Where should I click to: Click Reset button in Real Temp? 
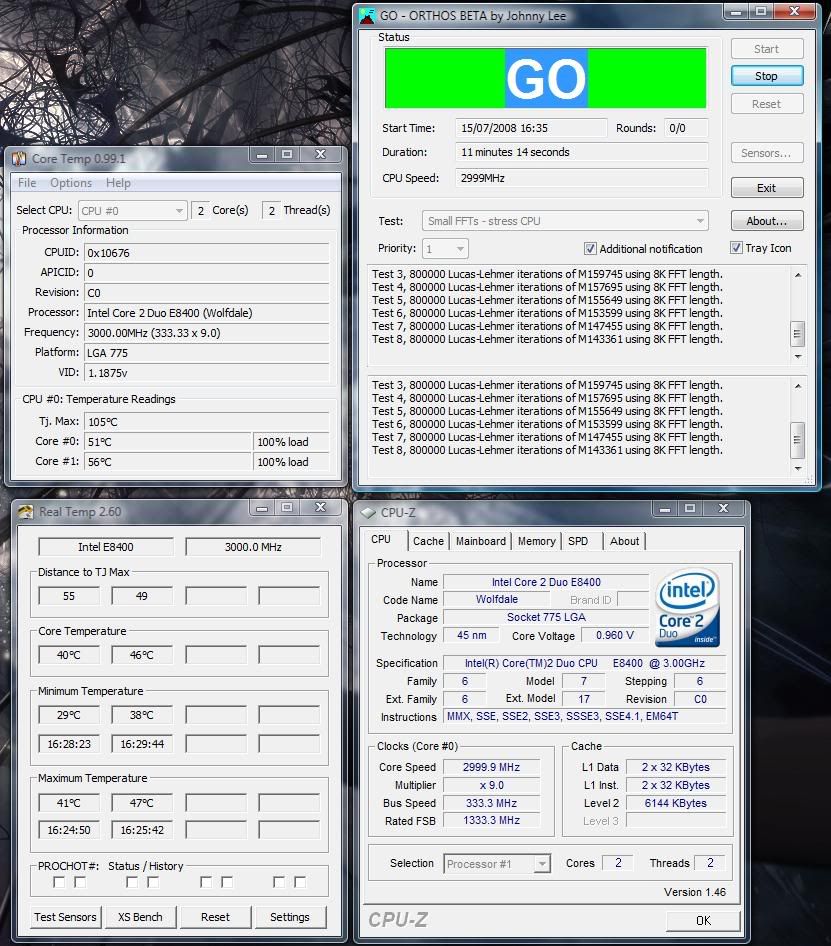(x=215, y=917)
